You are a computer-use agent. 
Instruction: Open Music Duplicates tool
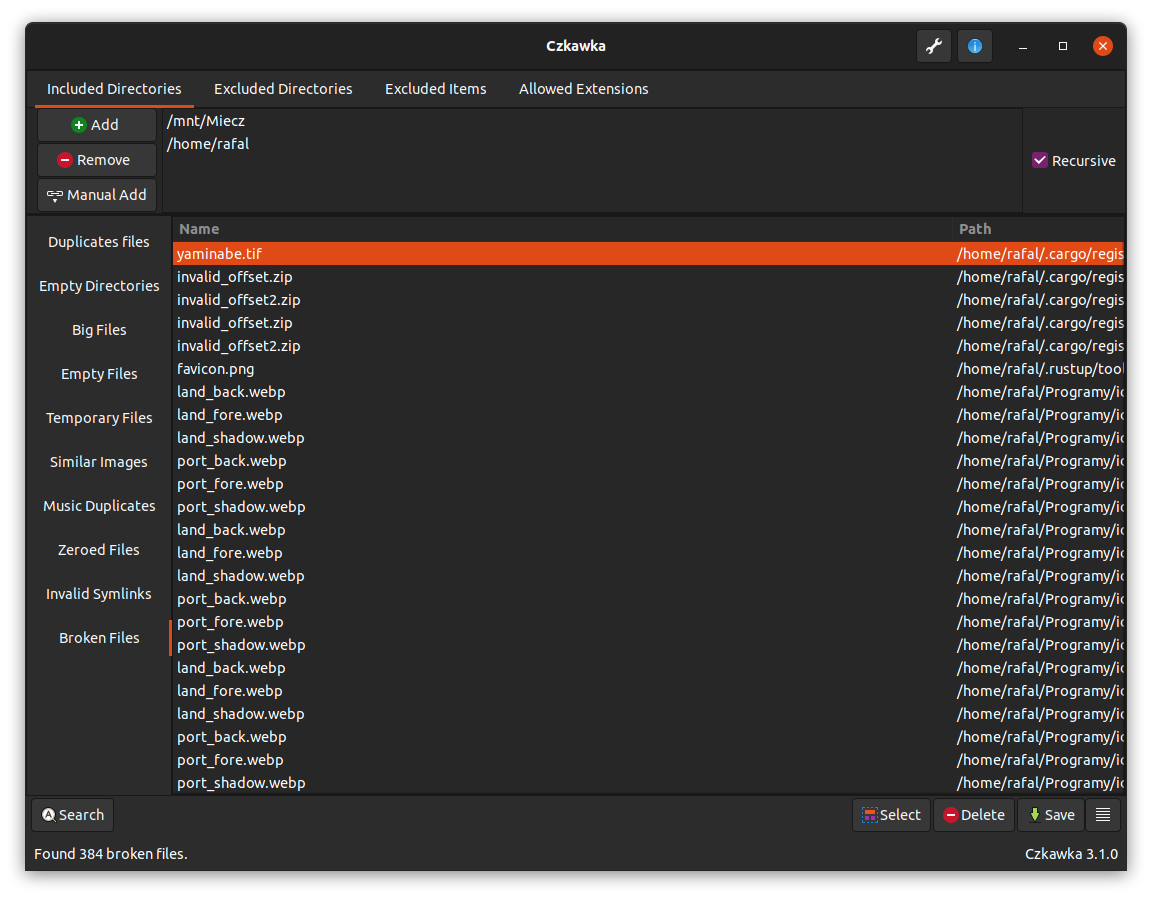pyautogui.click(x=98, y=506)
